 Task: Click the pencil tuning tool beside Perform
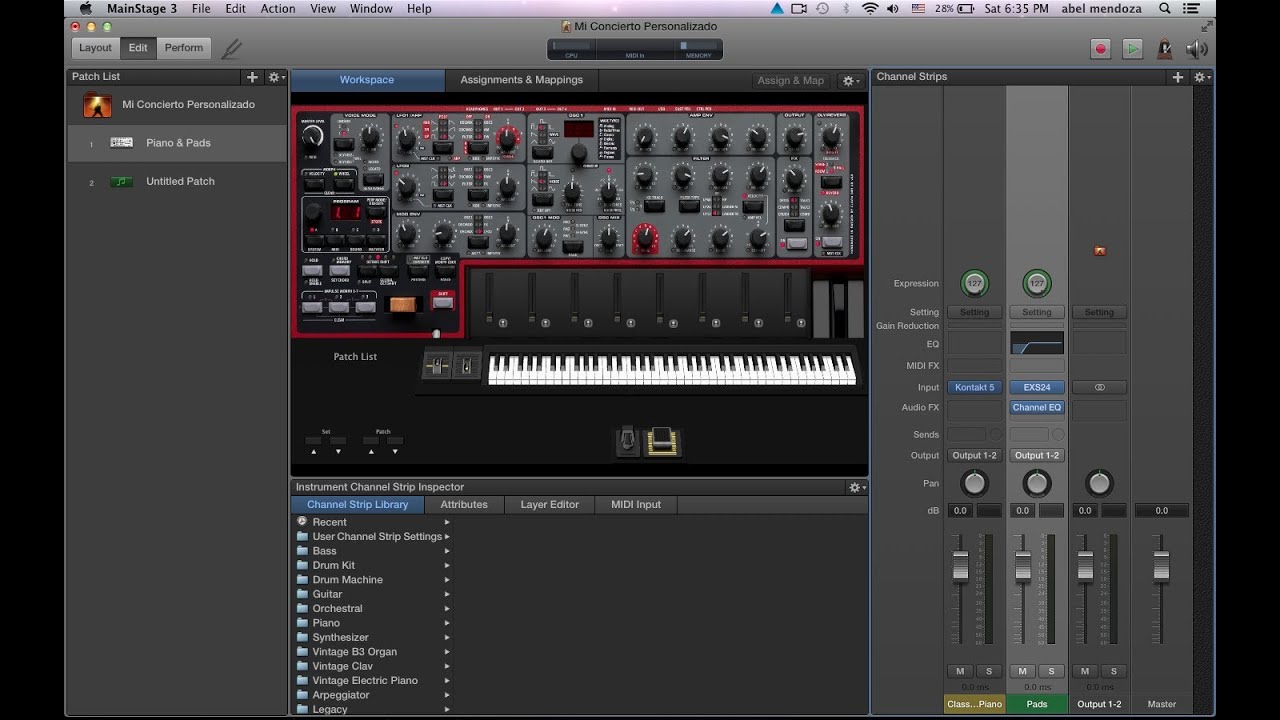click(231, 48)
